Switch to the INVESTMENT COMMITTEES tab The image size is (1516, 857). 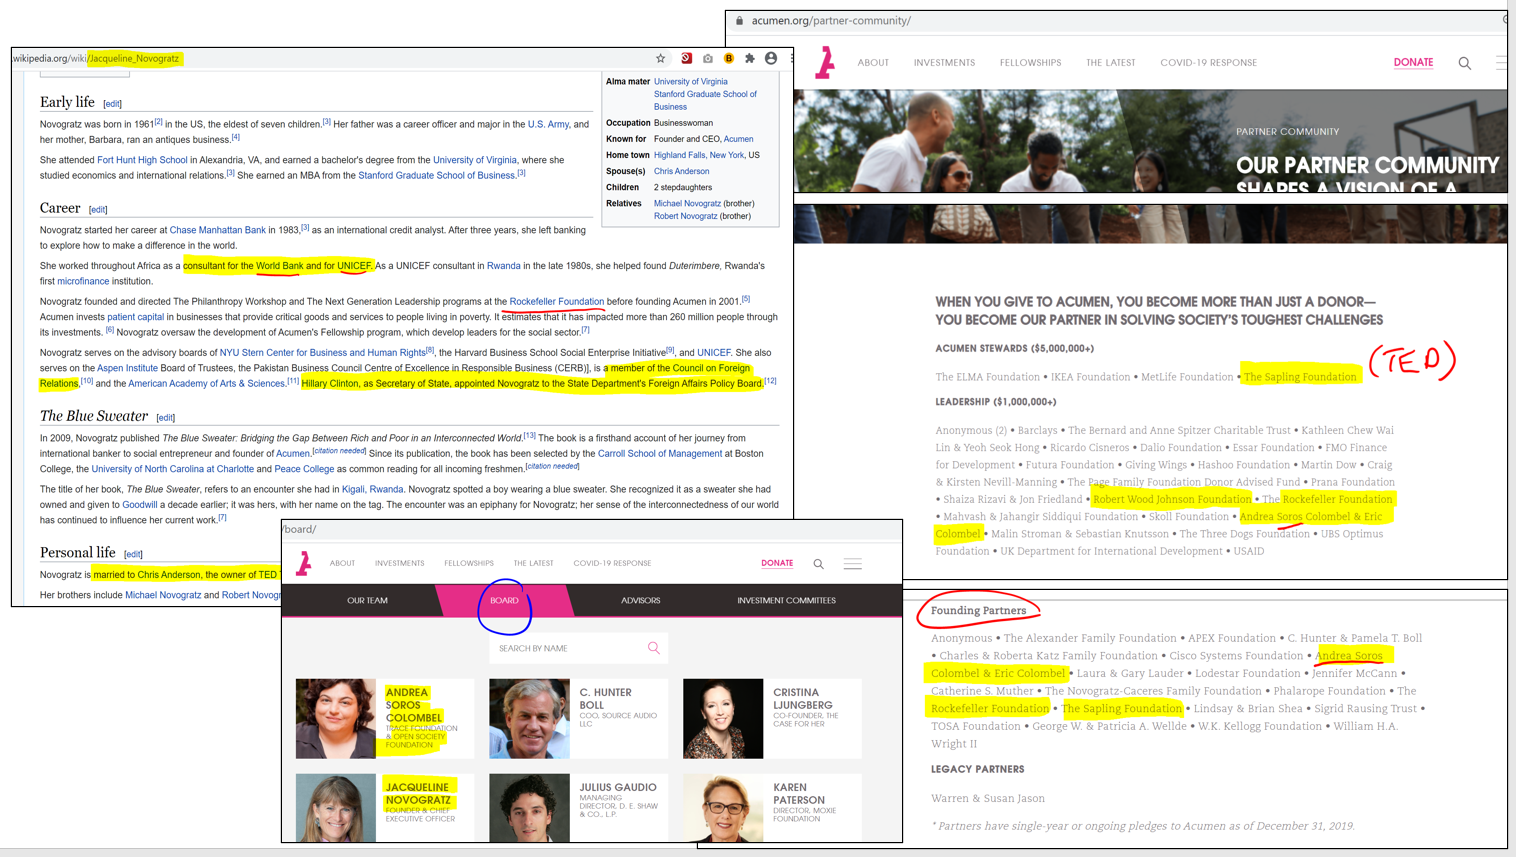point(786,600)
